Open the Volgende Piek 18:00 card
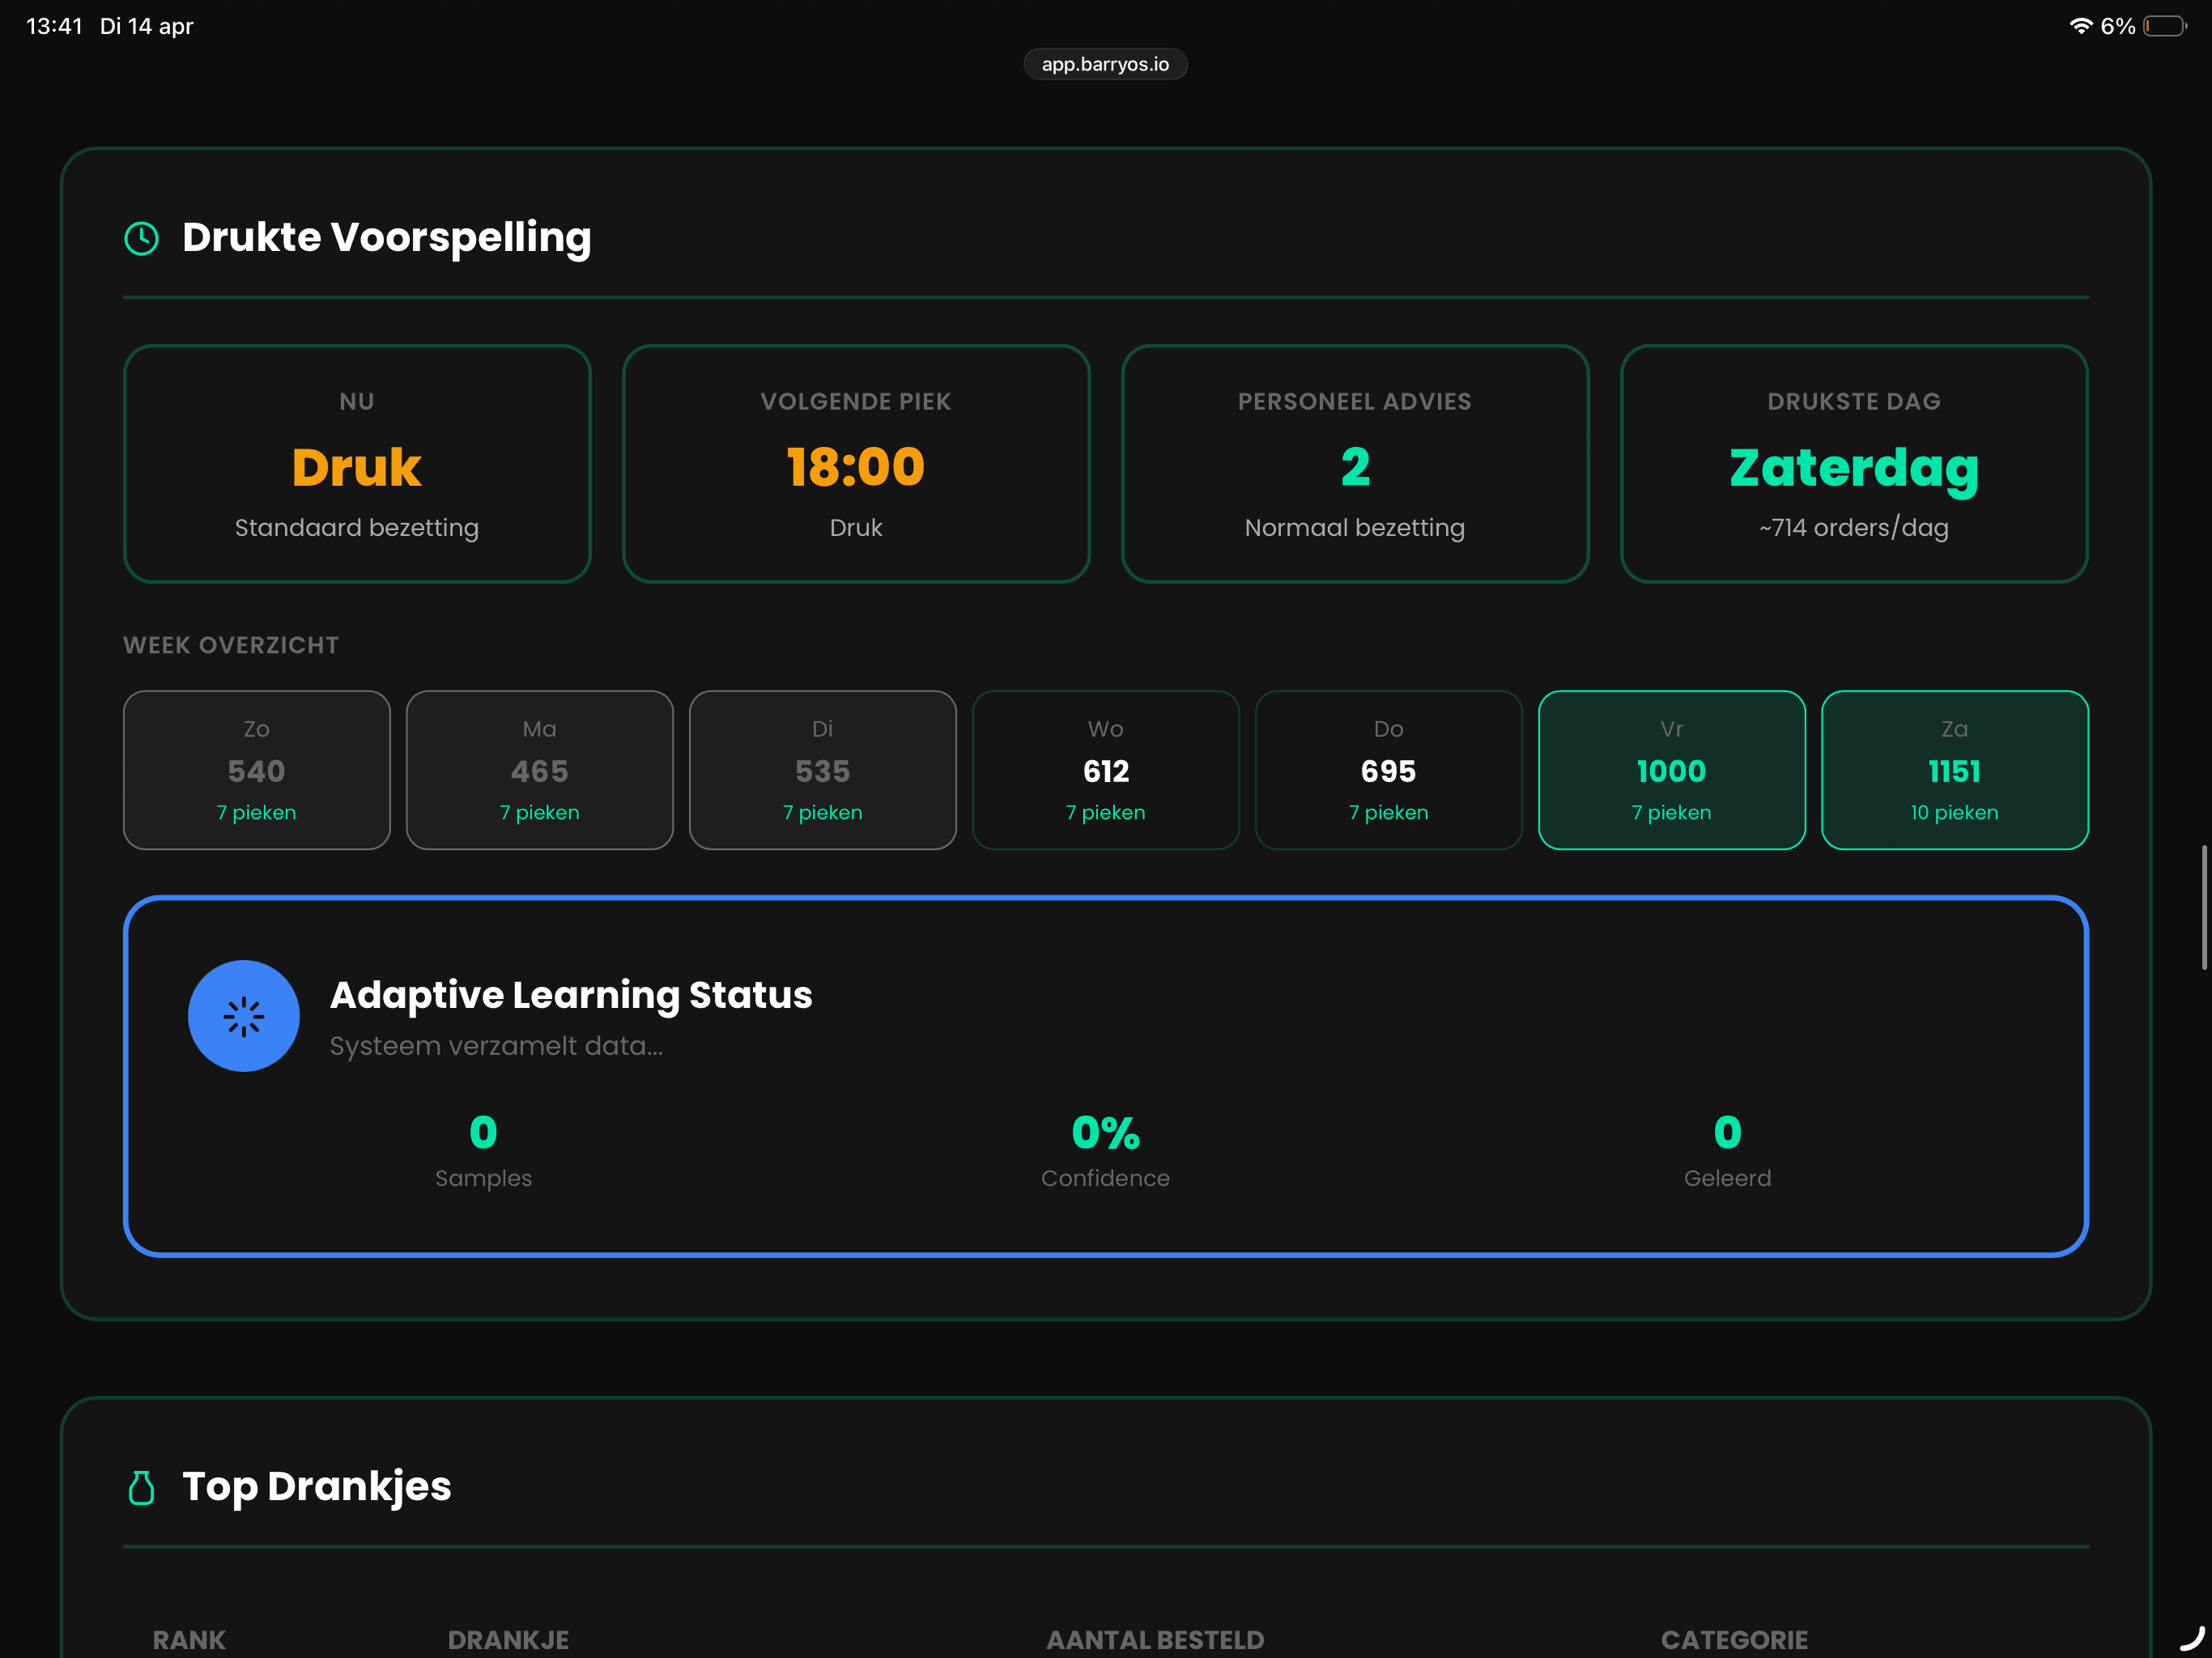The image size is (2212, 1658). point(856,464)
